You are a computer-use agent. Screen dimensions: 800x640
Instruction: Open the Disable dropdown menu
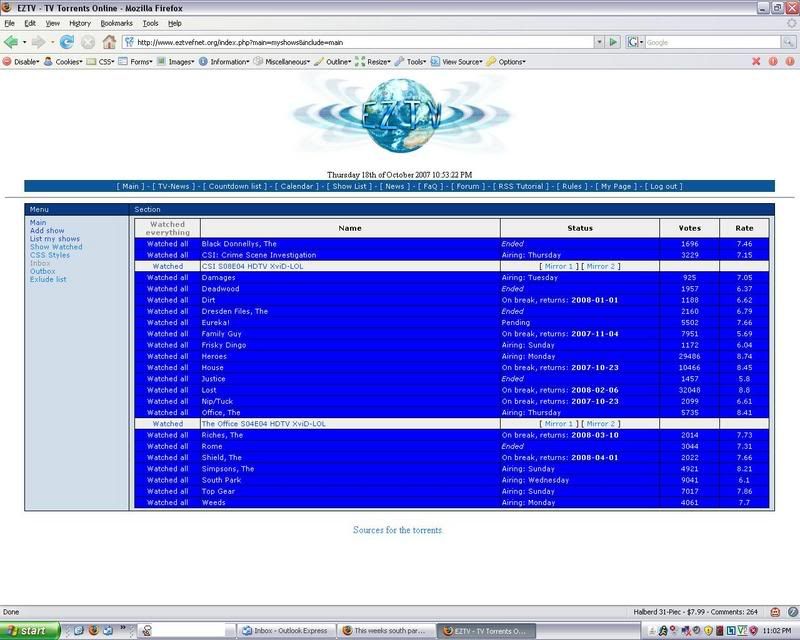pos(27,62)
